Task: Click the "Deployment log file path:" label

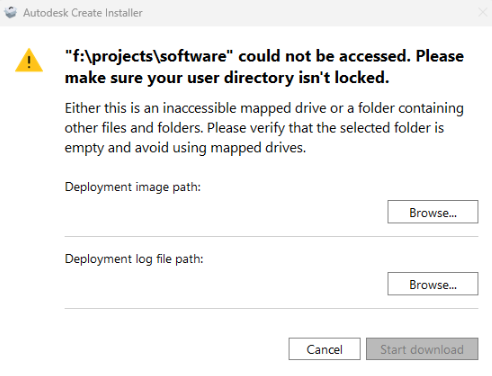Action: pos(134,259)
